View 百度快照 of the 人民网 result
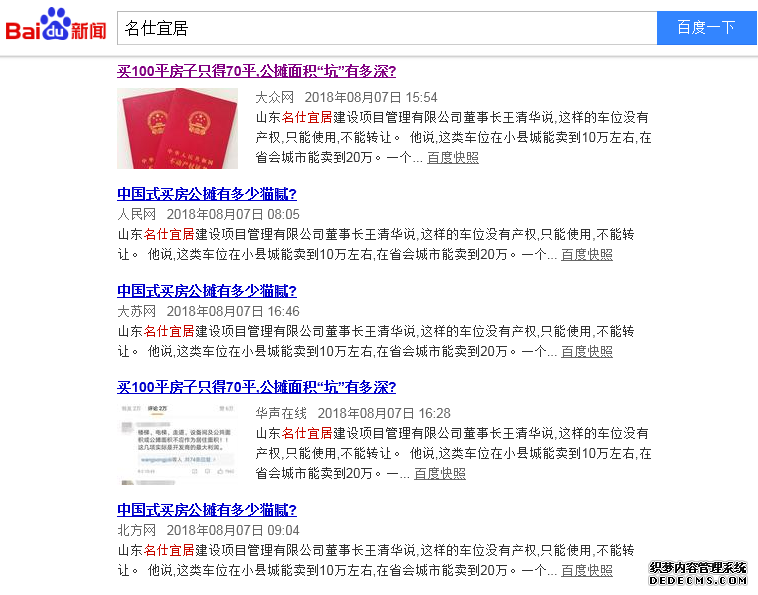 coord(587,255)
